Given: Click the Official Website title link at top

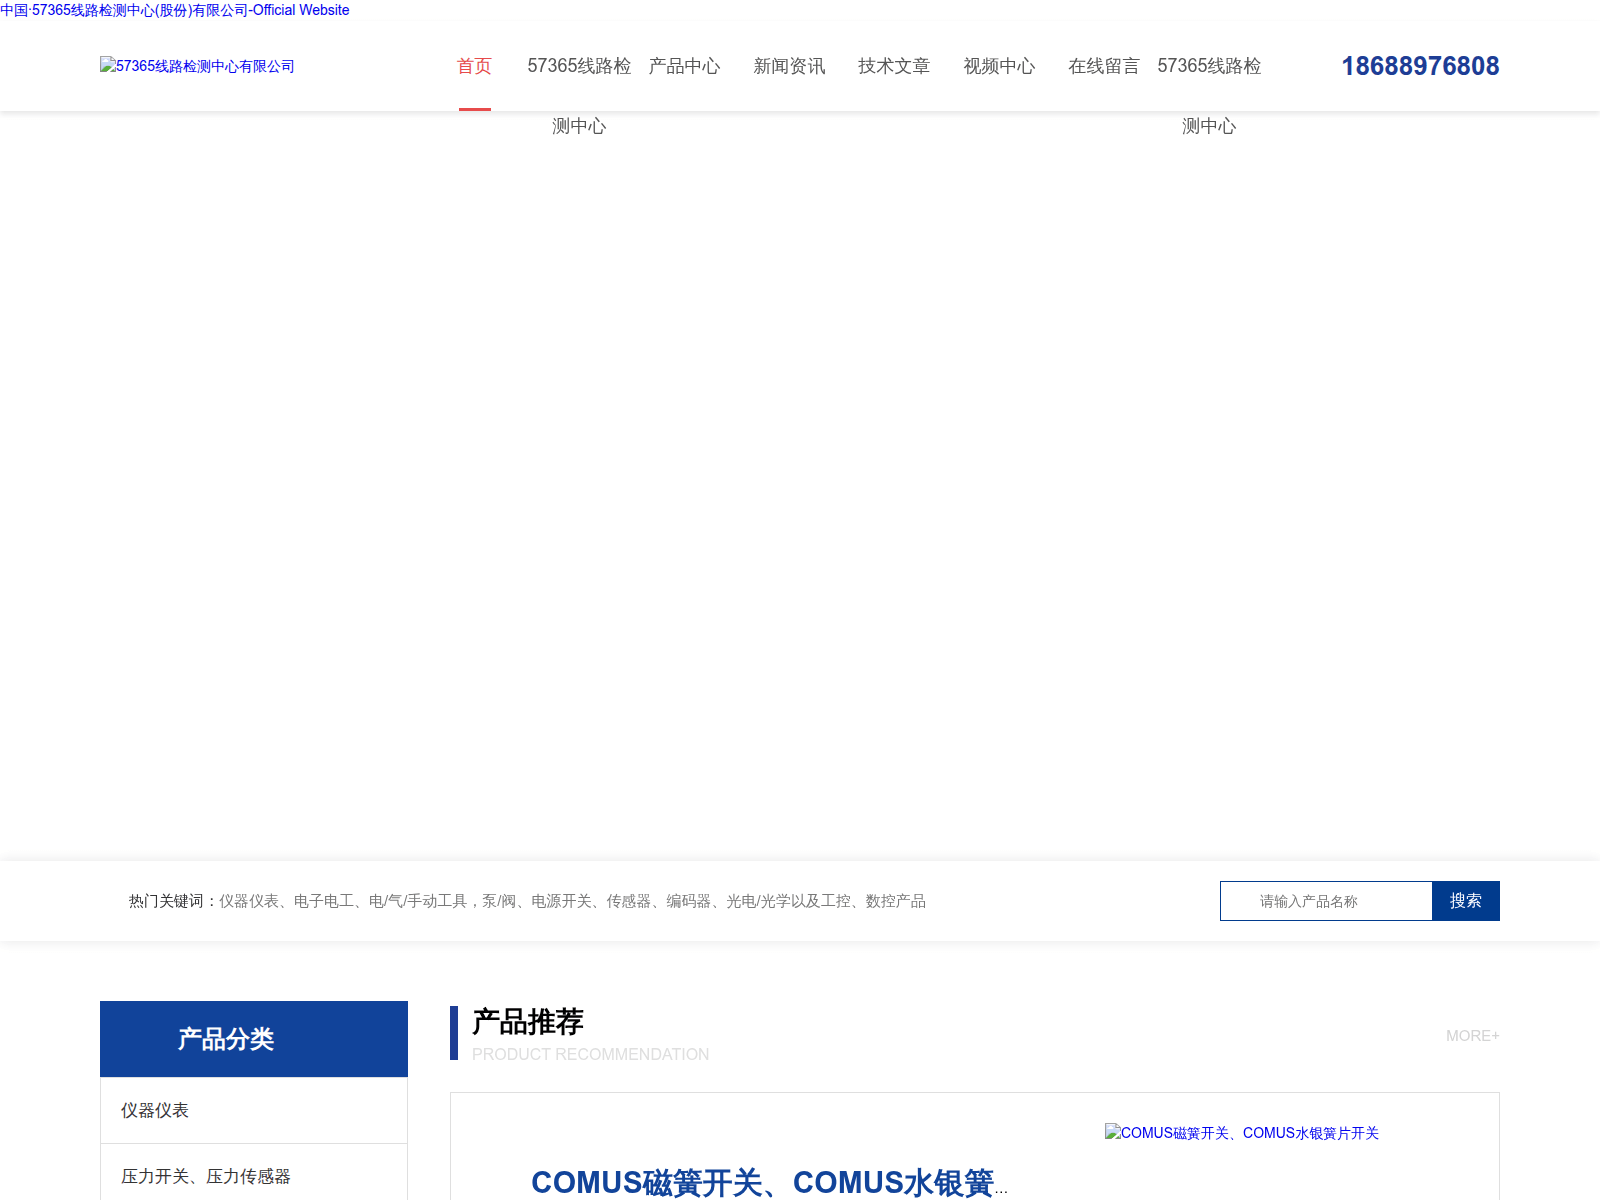Looking at the screenshot, I should 175,10.
